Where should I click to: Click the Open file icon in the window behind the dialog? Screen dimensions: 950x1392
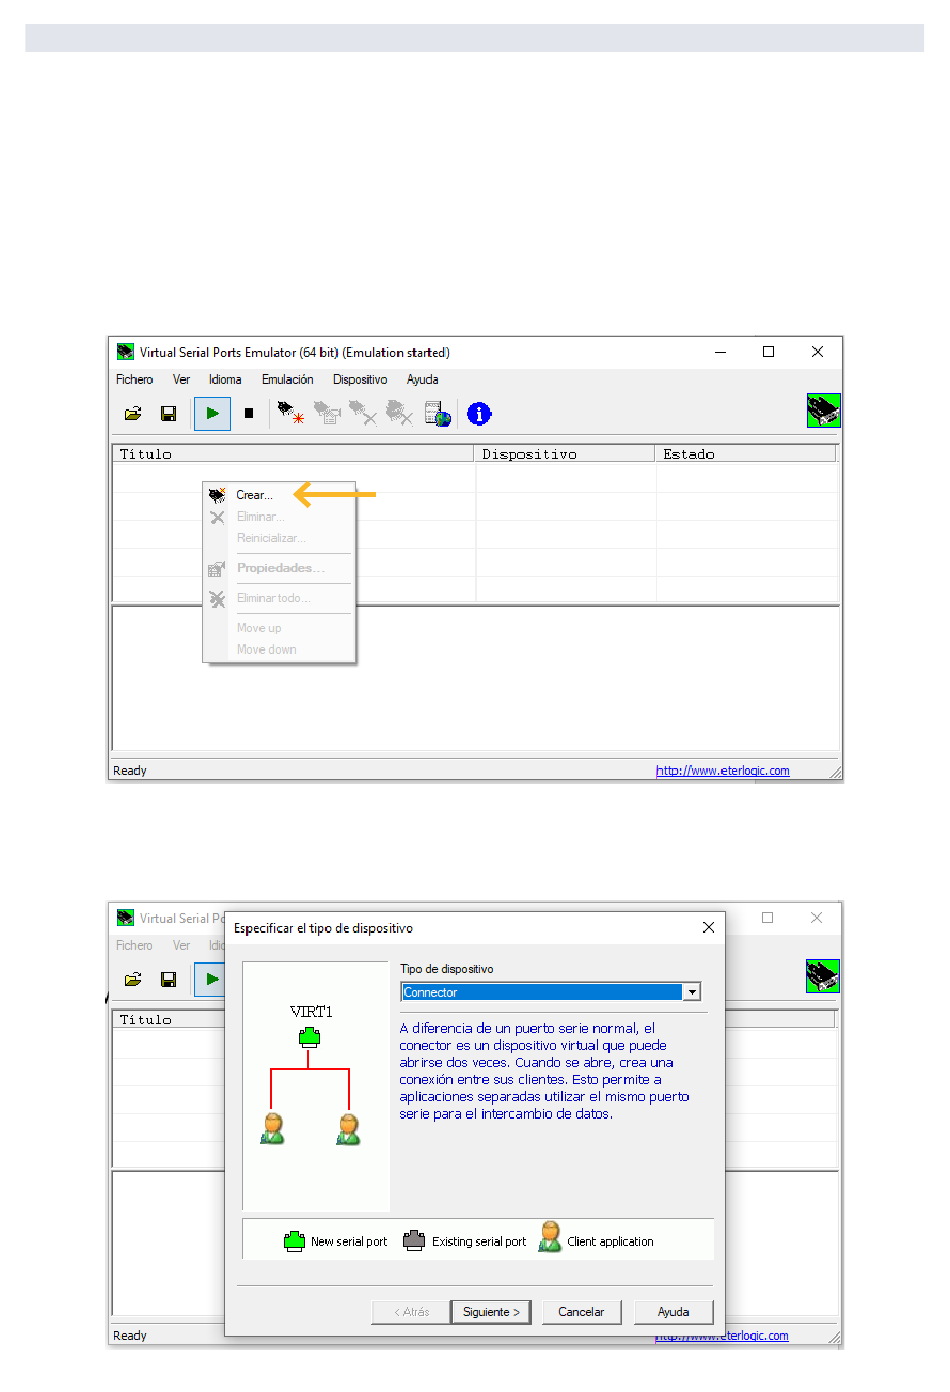click(x=133, y=980)
